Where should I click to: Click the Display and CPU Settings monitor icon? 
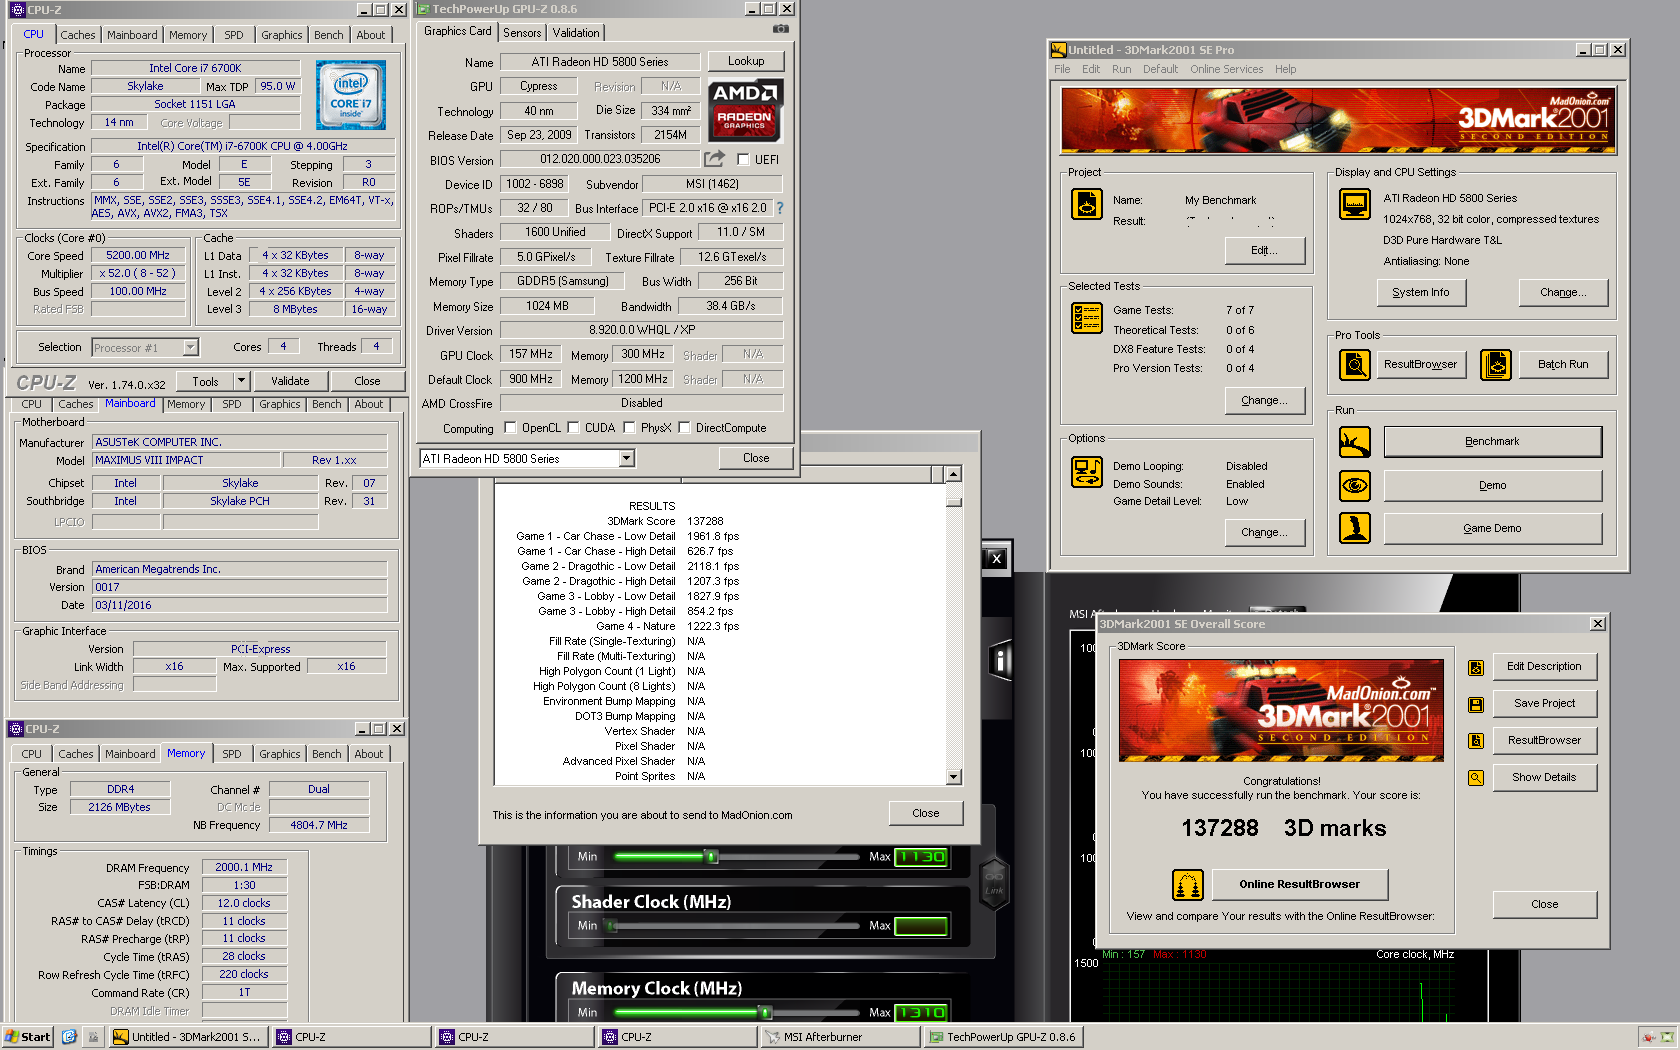click(1355, 204)
